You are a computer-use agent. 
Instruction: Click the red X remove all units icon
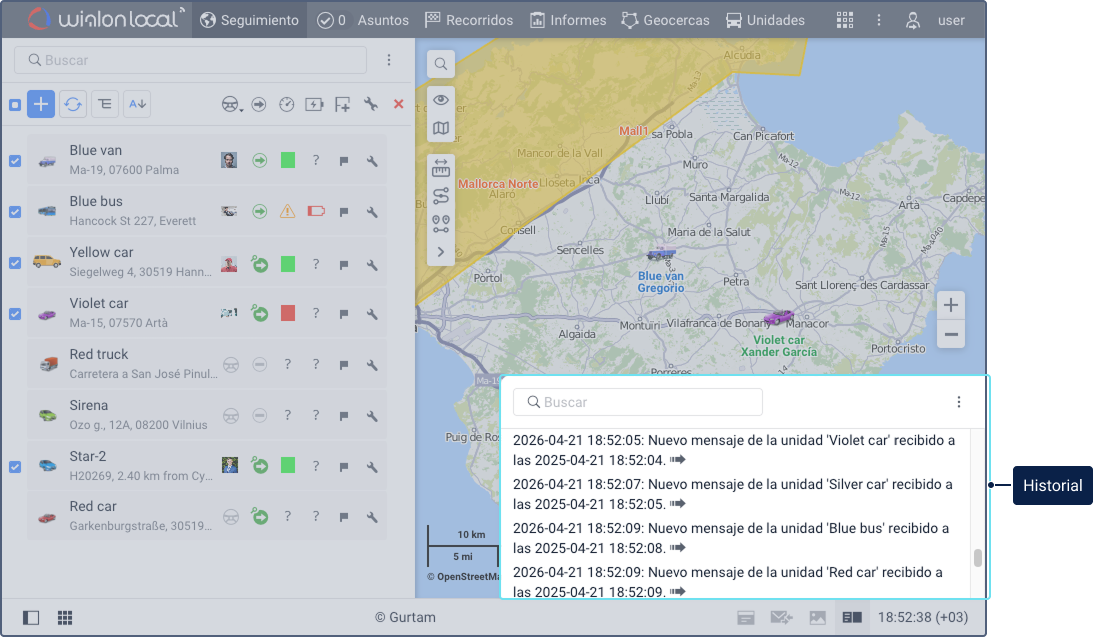pyautogui.click(x=398, y=104)
